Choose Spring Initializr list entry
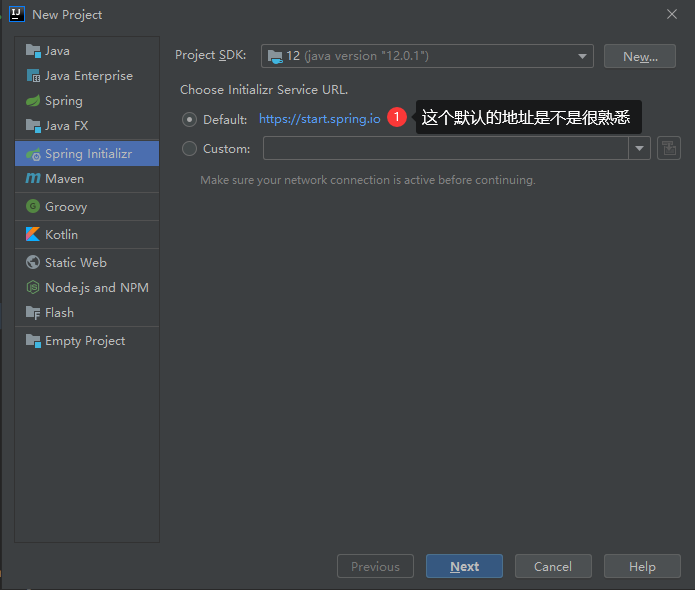Viewport: 695px width, 590px height. click(x=87, y=154)
